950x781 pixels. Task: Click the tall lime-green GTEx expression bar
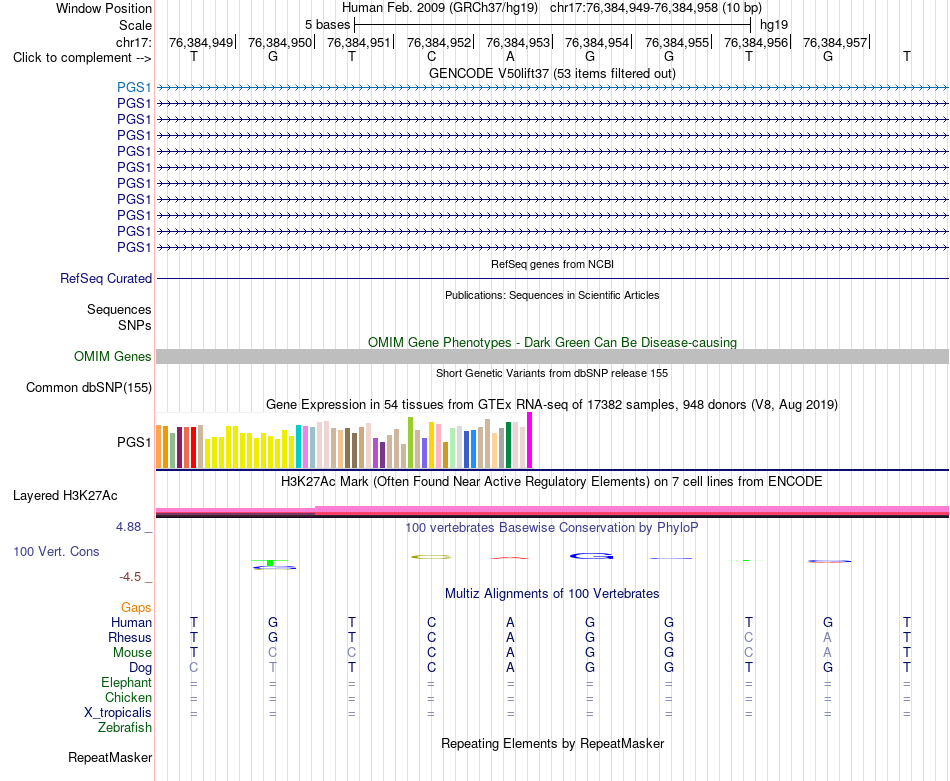(x=411, y=442)
